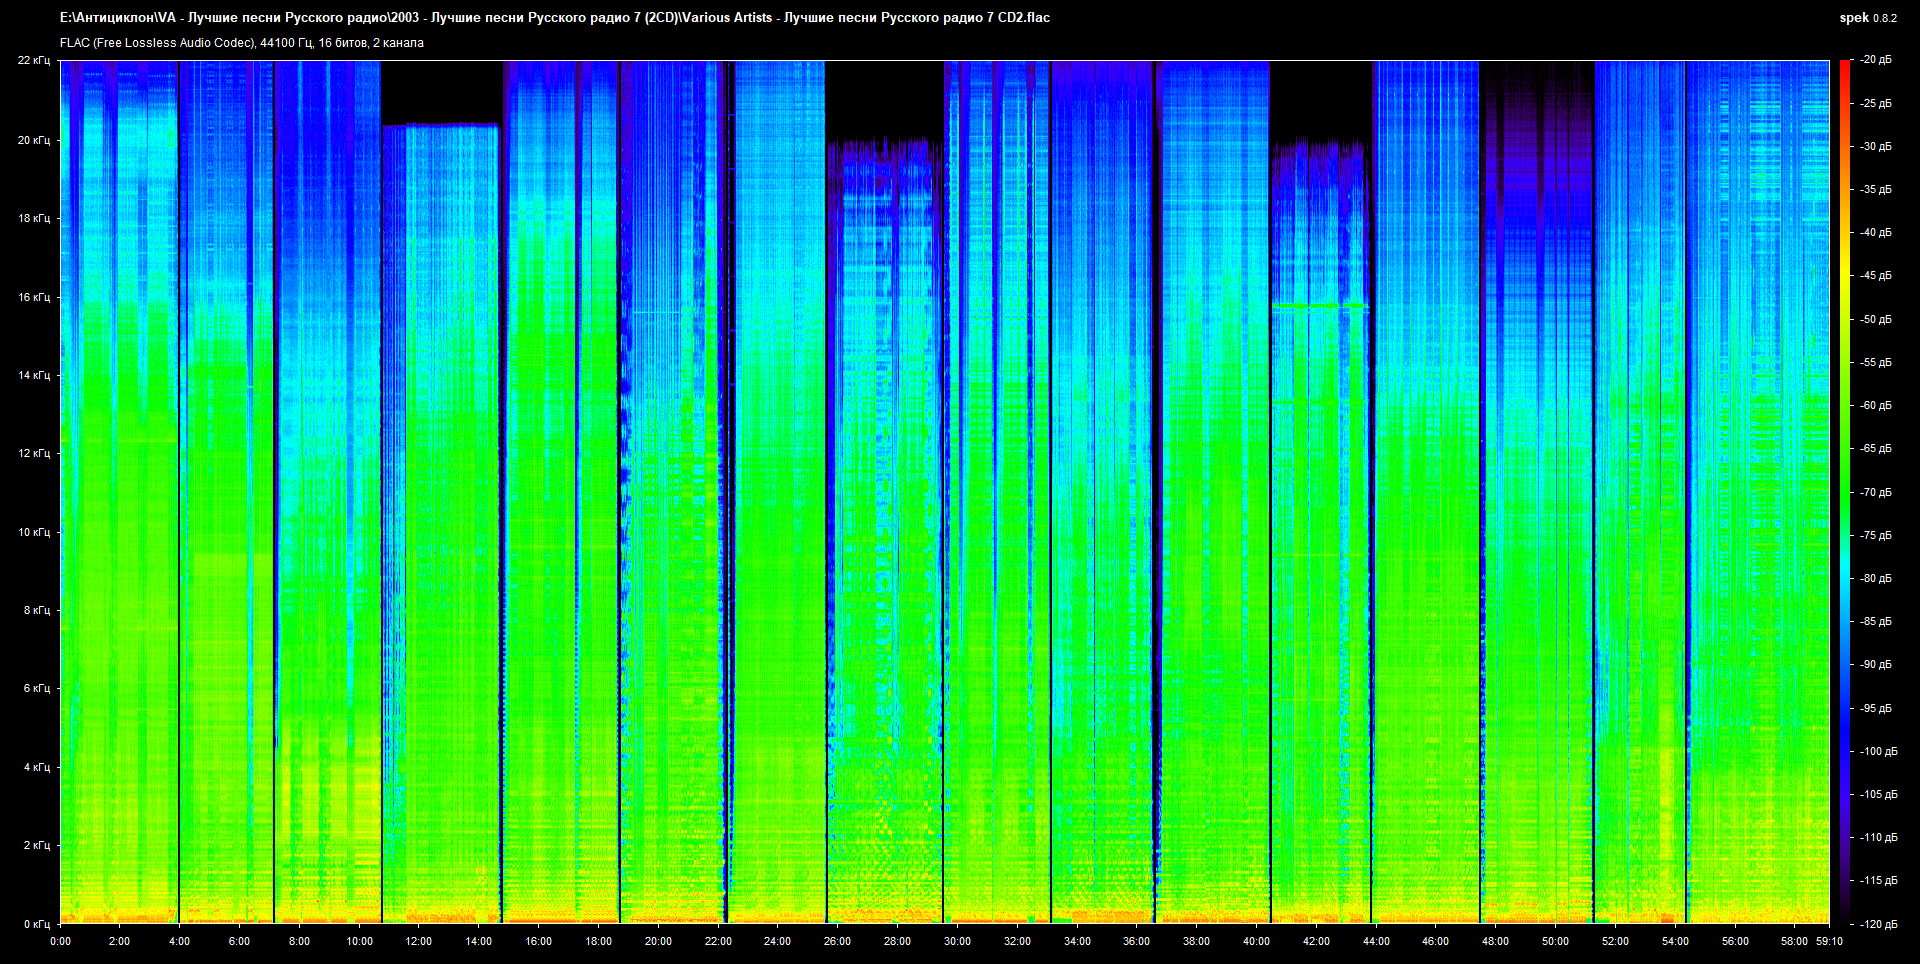Click the 0:00 start time label
Viewport: 1920px width, 964px height.
click(60, 941)
